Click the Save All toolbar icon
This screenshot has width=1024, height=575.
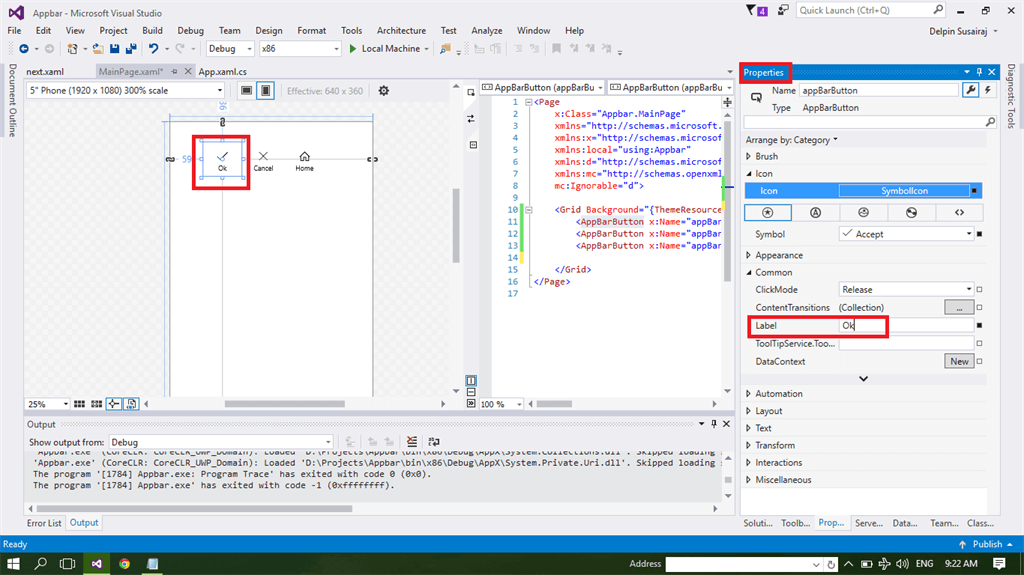tap(131, 48)
